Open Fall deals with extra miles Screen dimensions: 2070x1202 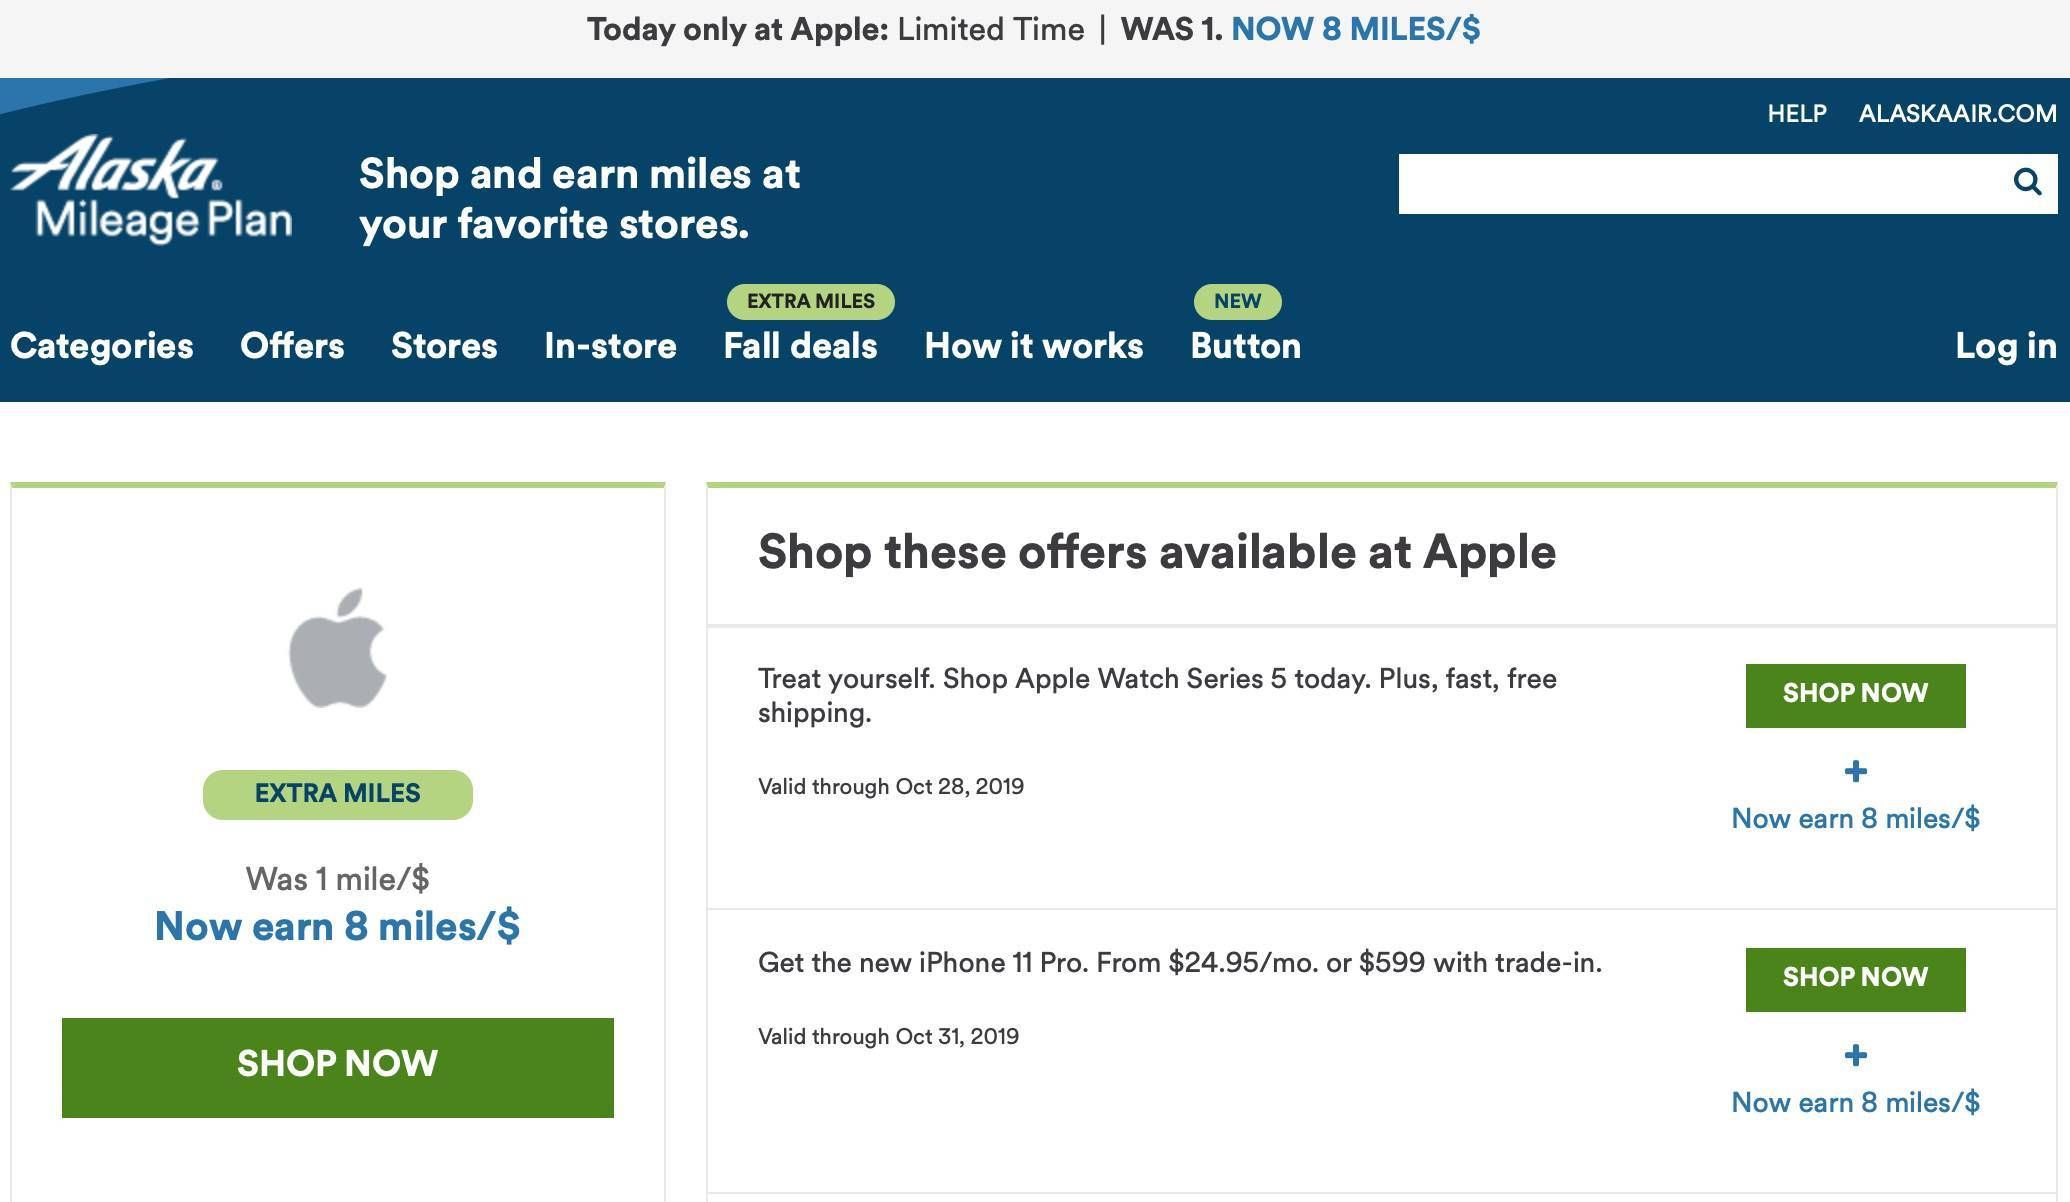coord(800,346)
